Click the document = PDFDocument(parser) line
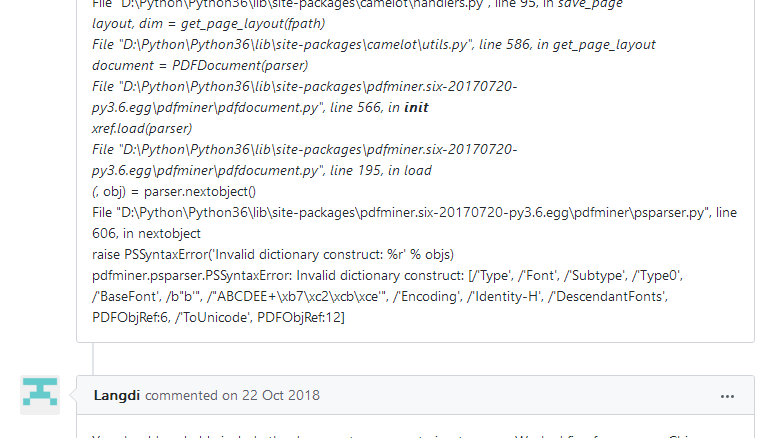Viewport: 761px width, 438px height. click(x=200, y=65)
